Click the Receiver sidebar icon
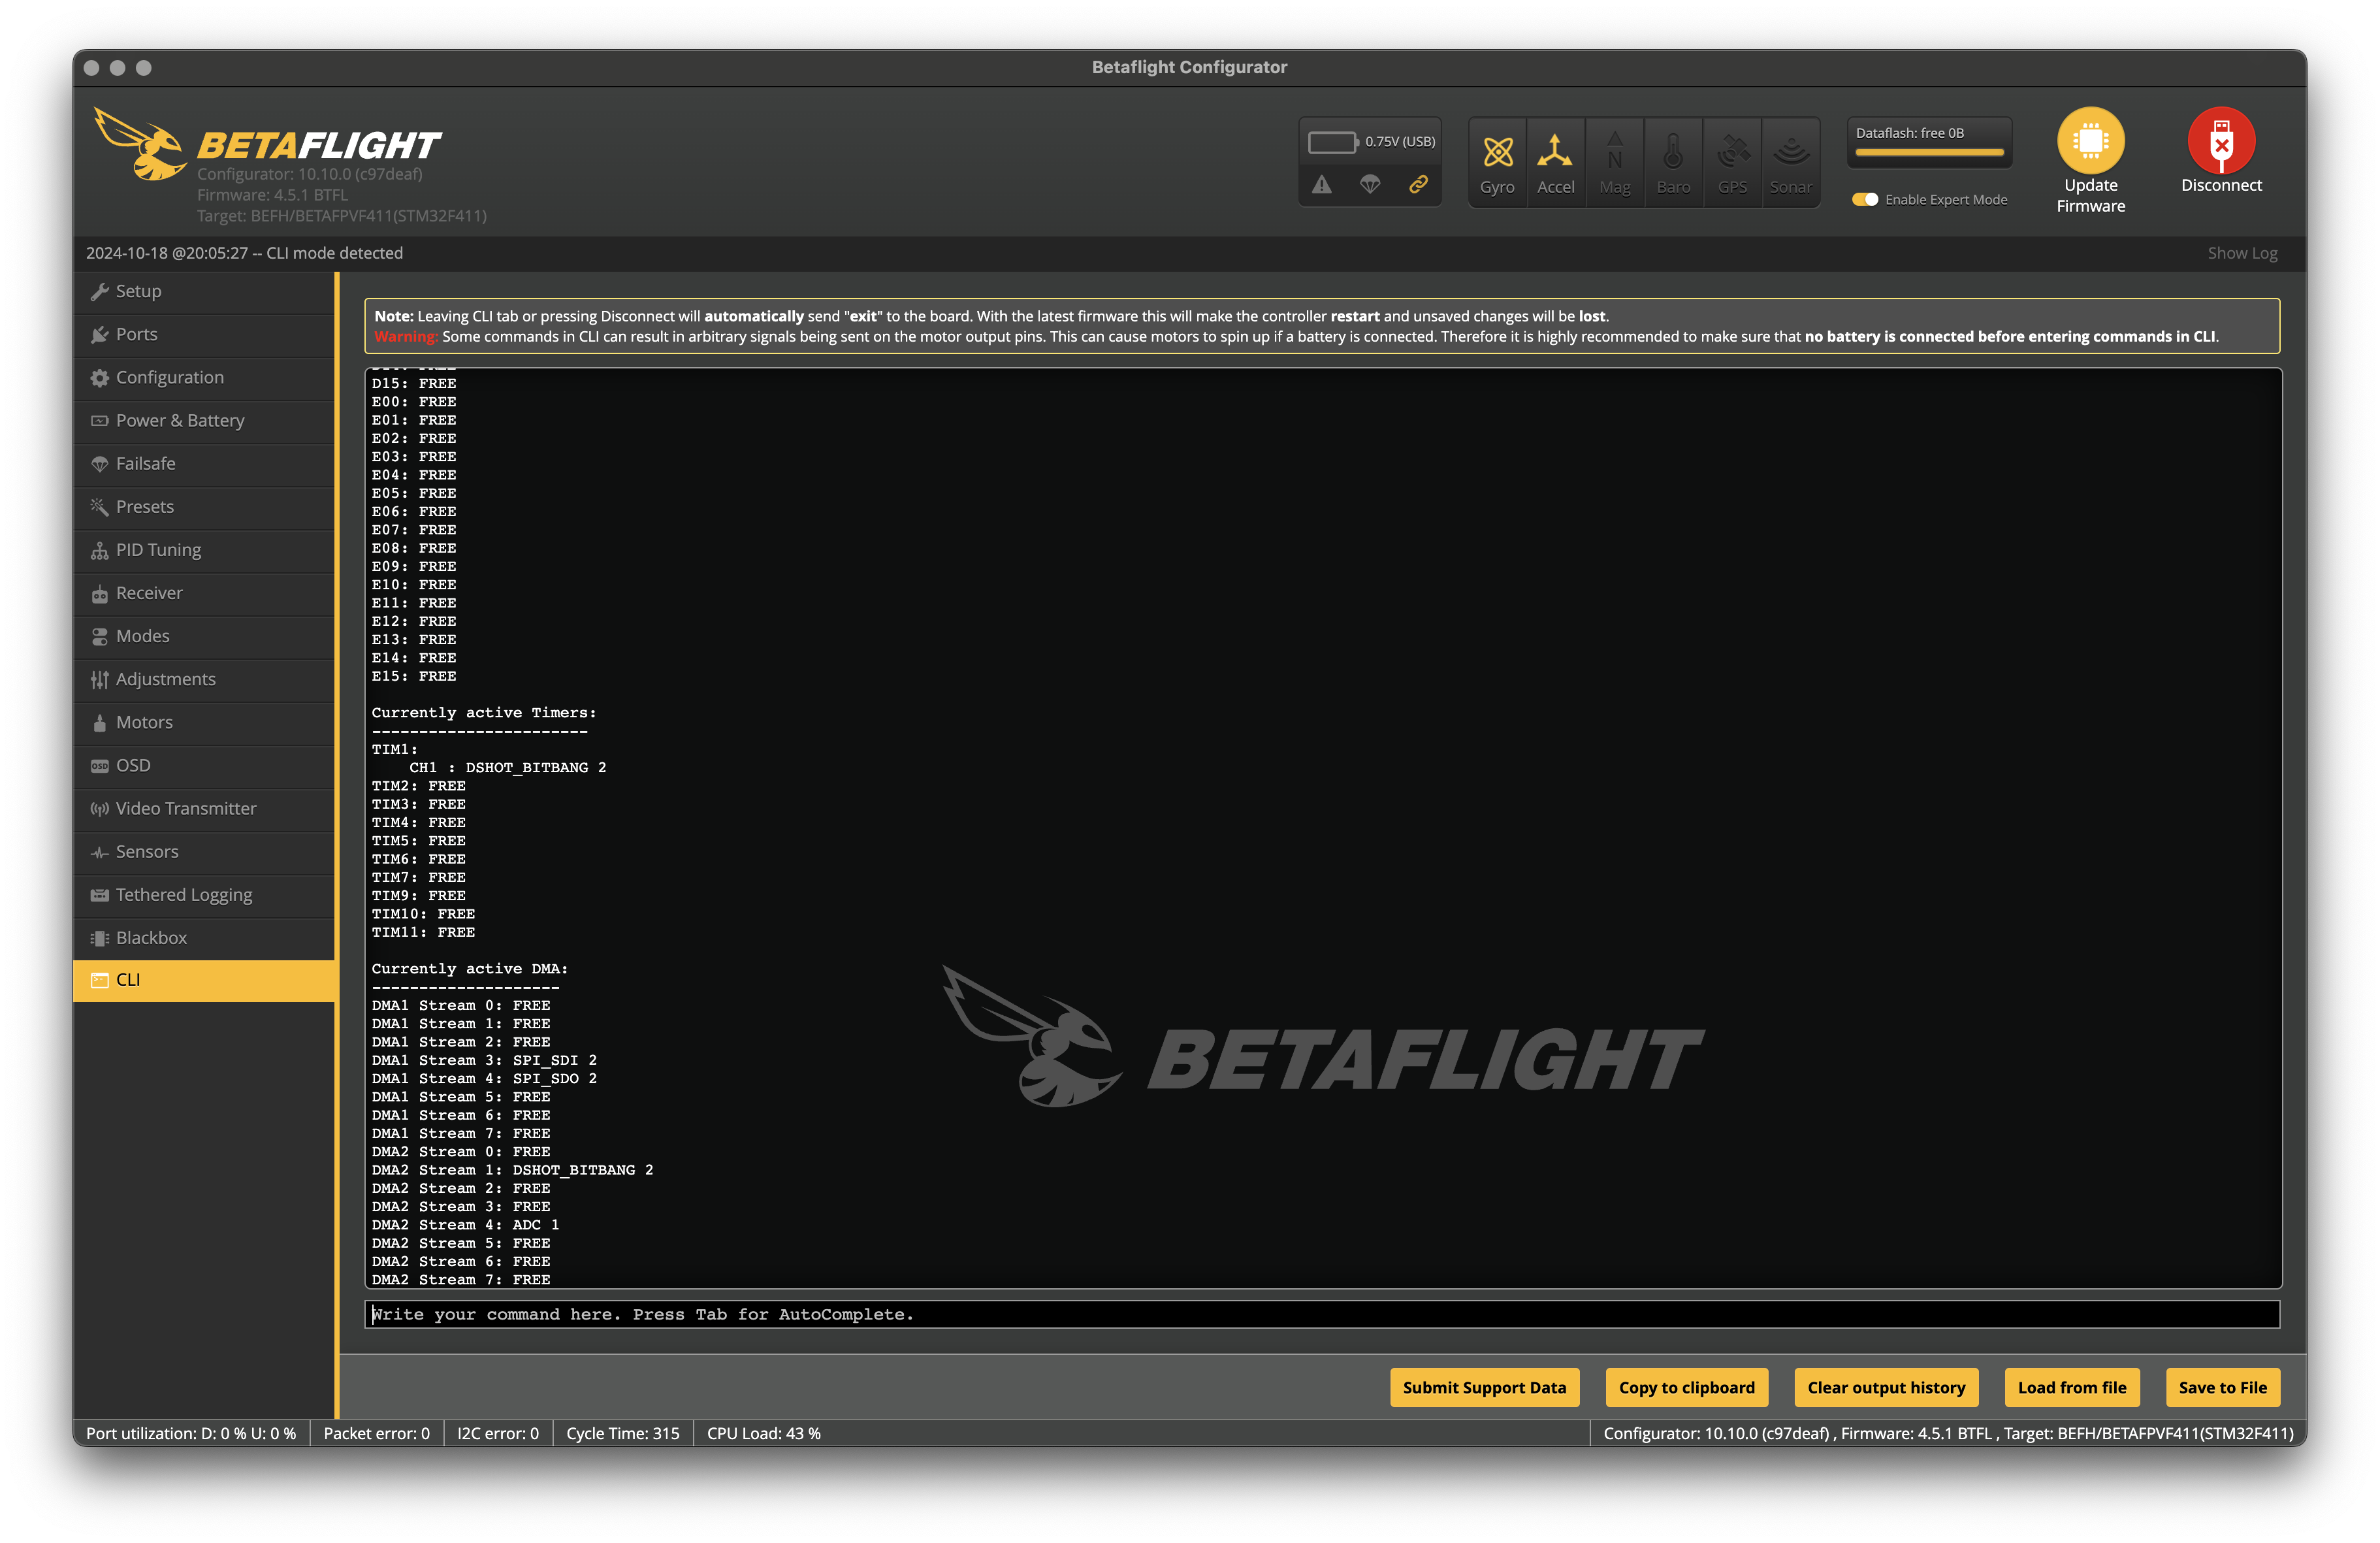 point(99,593)
